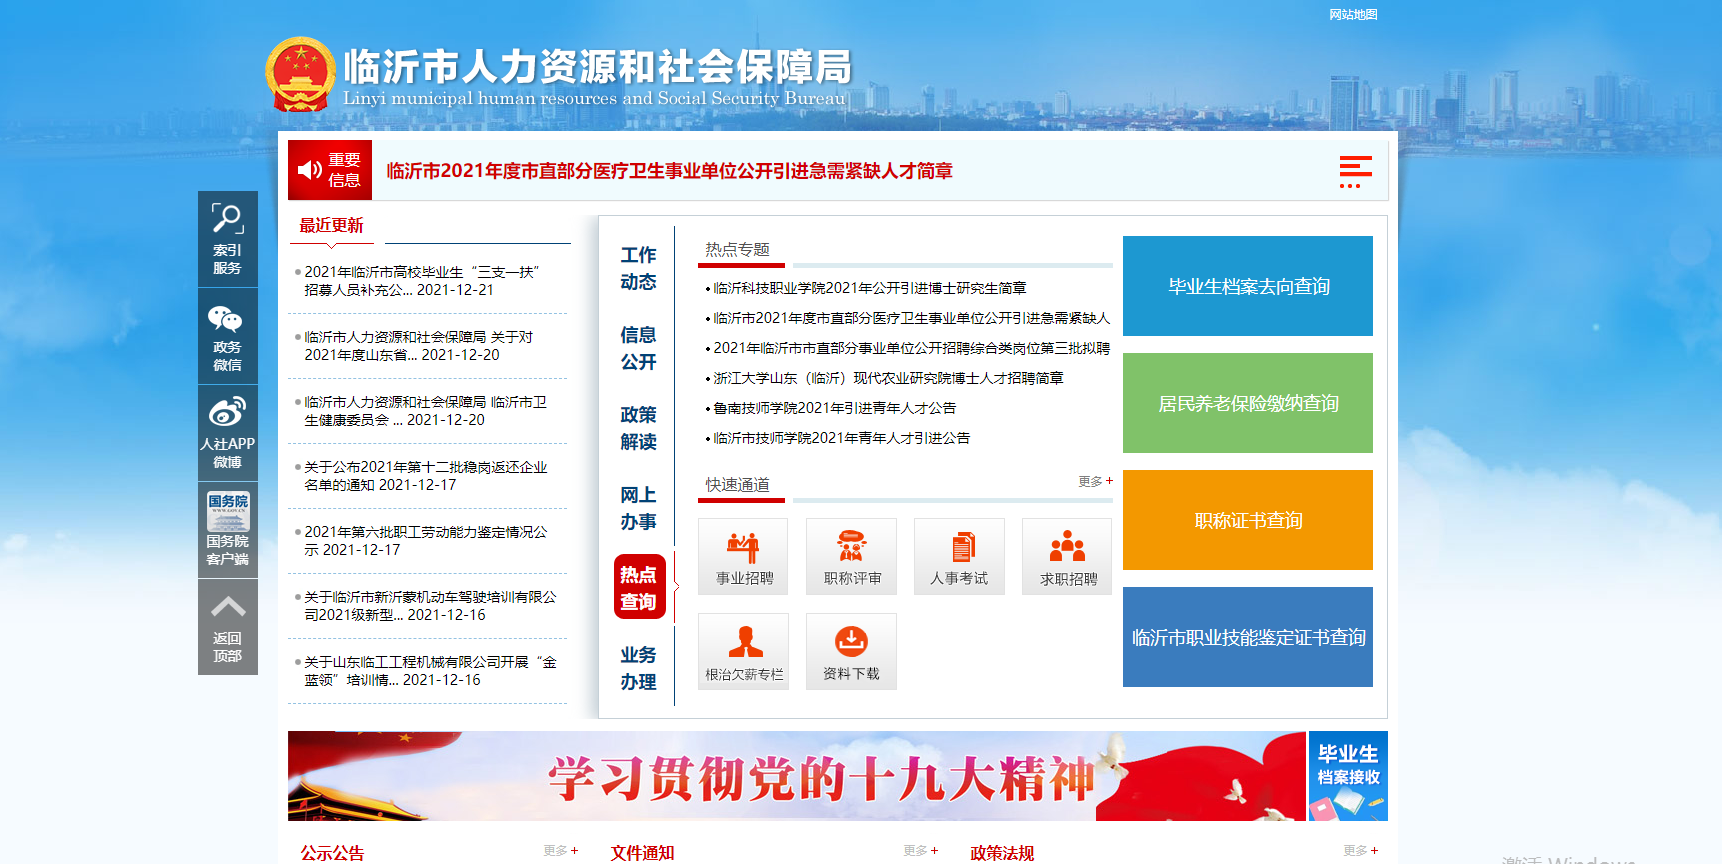Open the 求职招聘 quick channel icon
1722x864 pixels.
pos(1067,557)
